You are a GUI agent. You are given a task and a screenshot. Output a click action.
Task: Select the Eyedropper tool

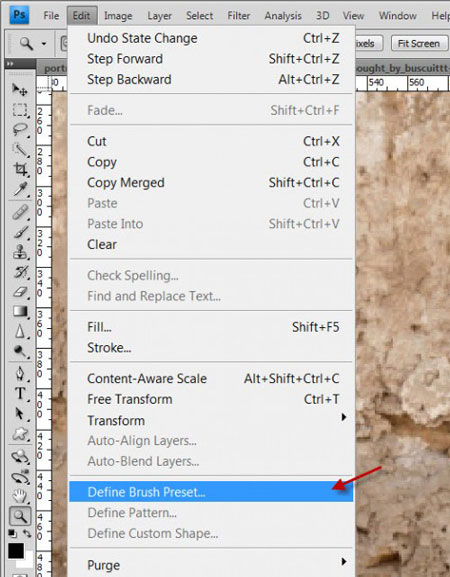pos(20,189)
